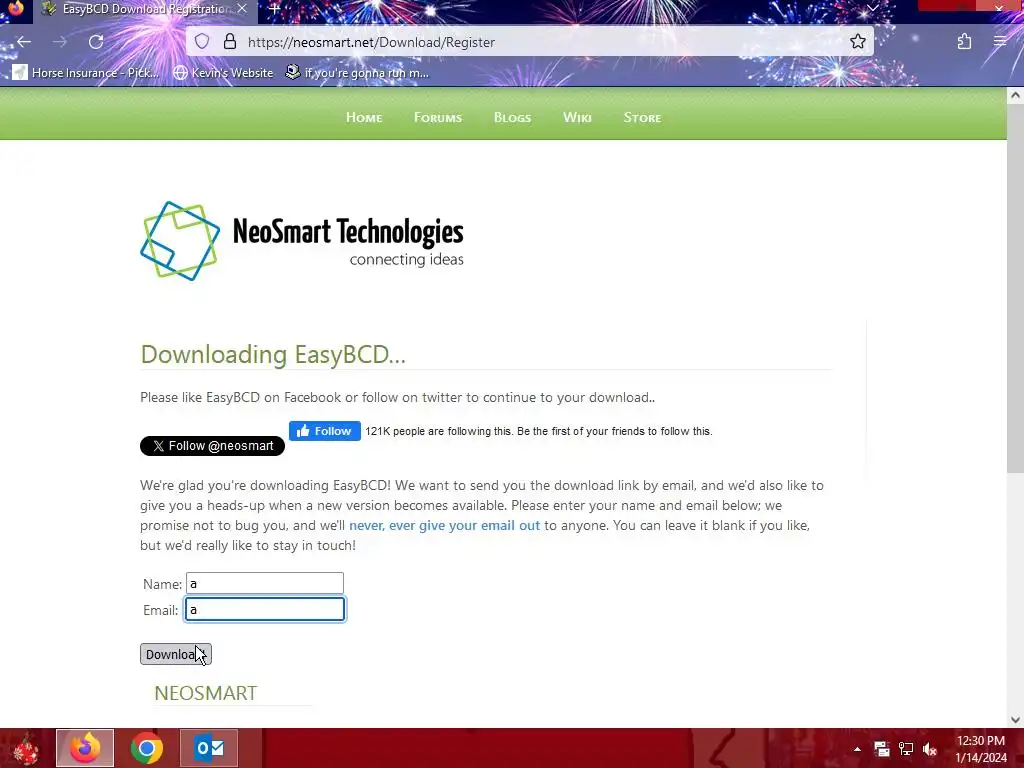Open the Store menu item
Image resolution: width=1024 pixels, height=768 pixels.
pos(642,118)
